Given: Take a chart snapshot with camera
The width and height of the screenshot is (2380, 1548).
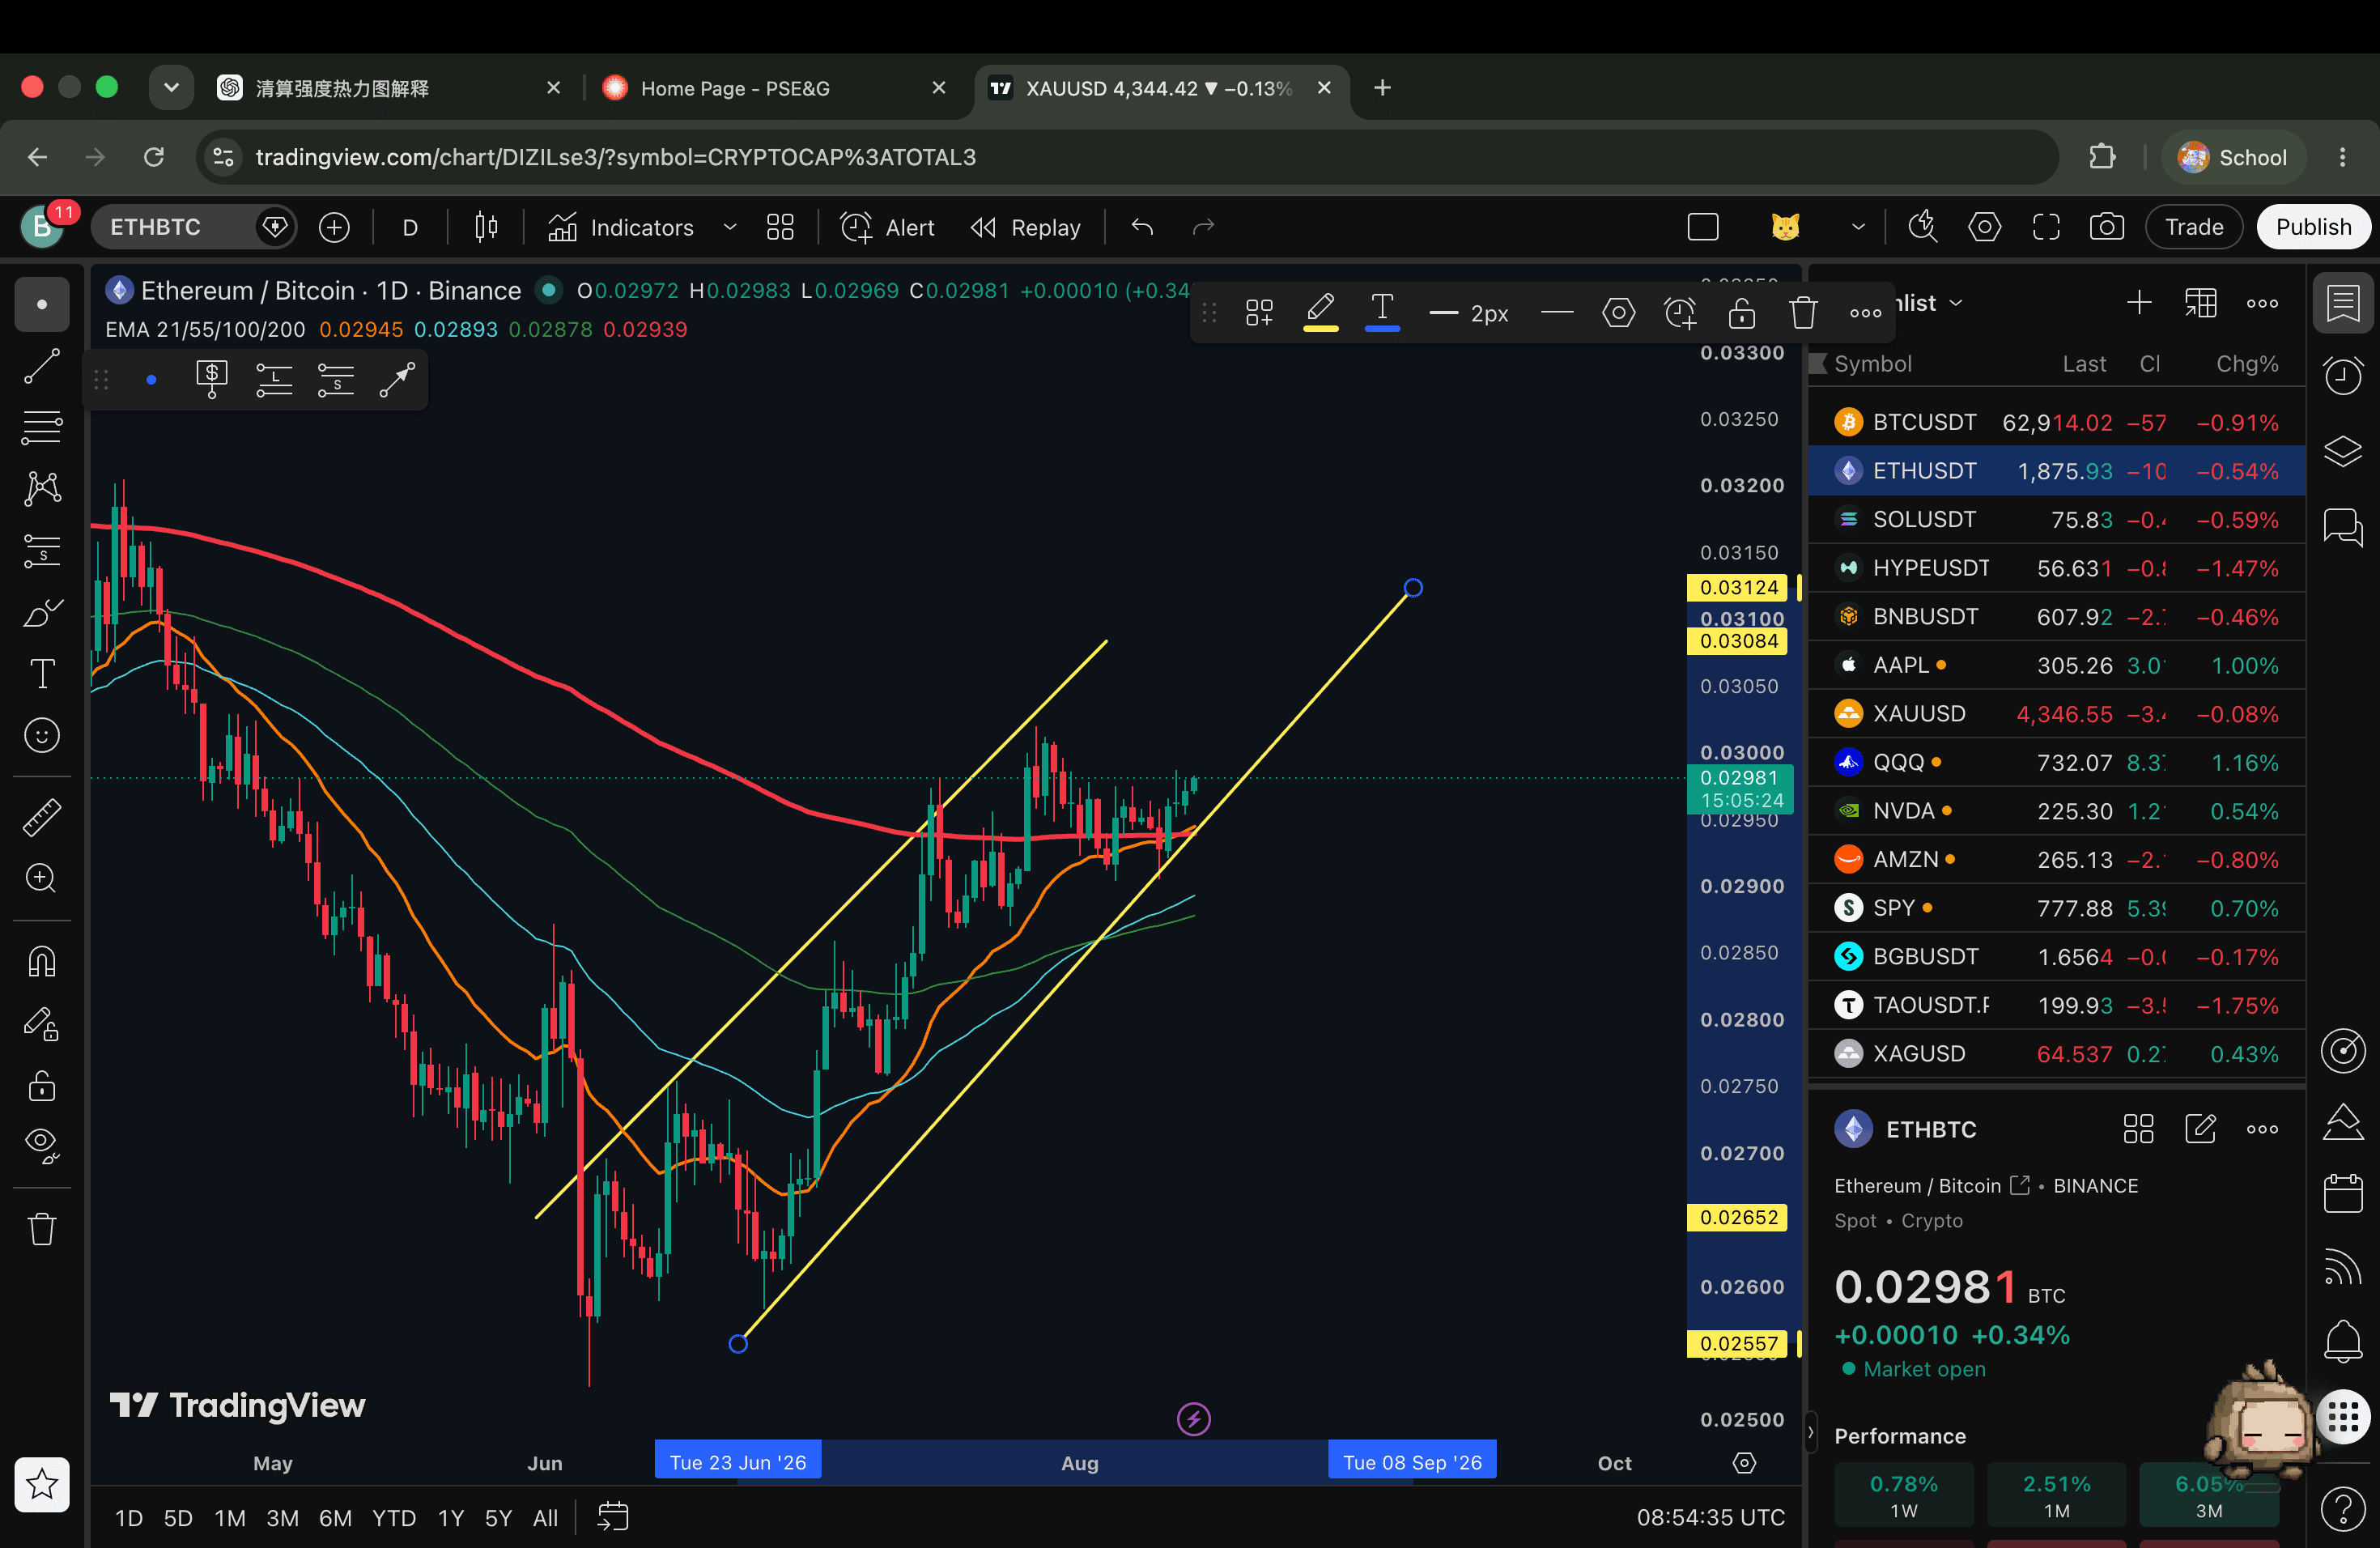Looking at the screenshot, I should coord(2107,227).
